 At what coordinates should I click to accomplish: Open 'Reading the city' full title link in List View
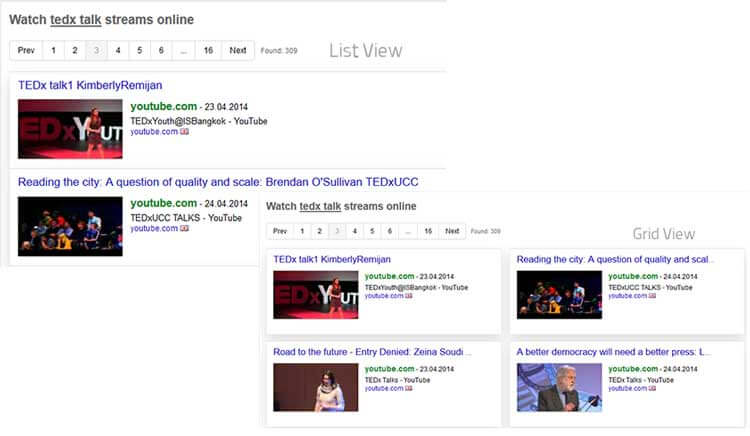point(218,182)
